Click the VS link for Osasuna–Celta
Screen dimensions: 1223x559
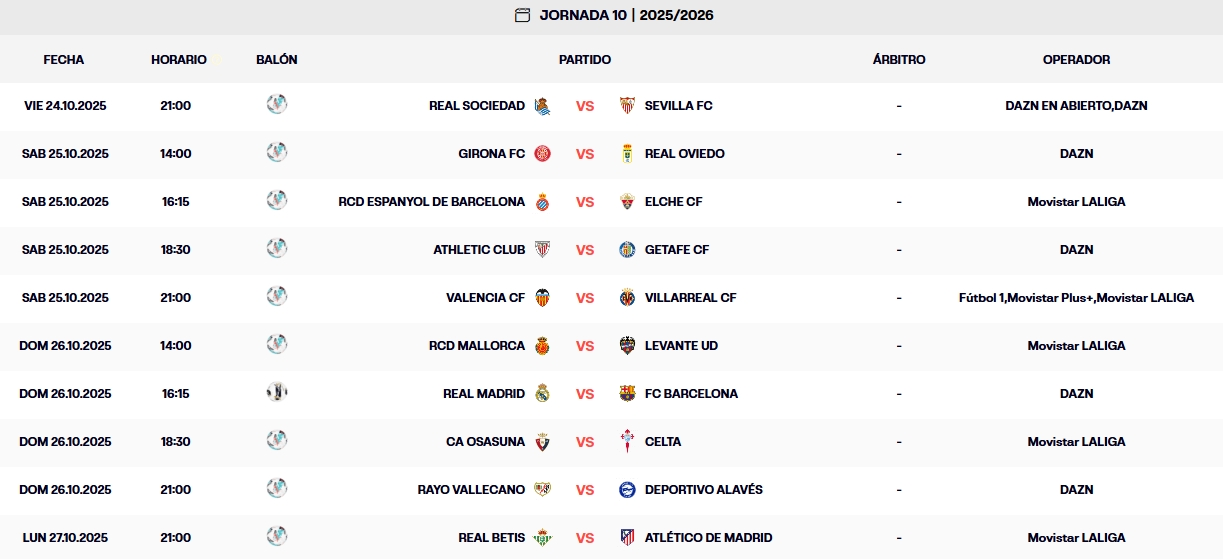coord(585,442)
